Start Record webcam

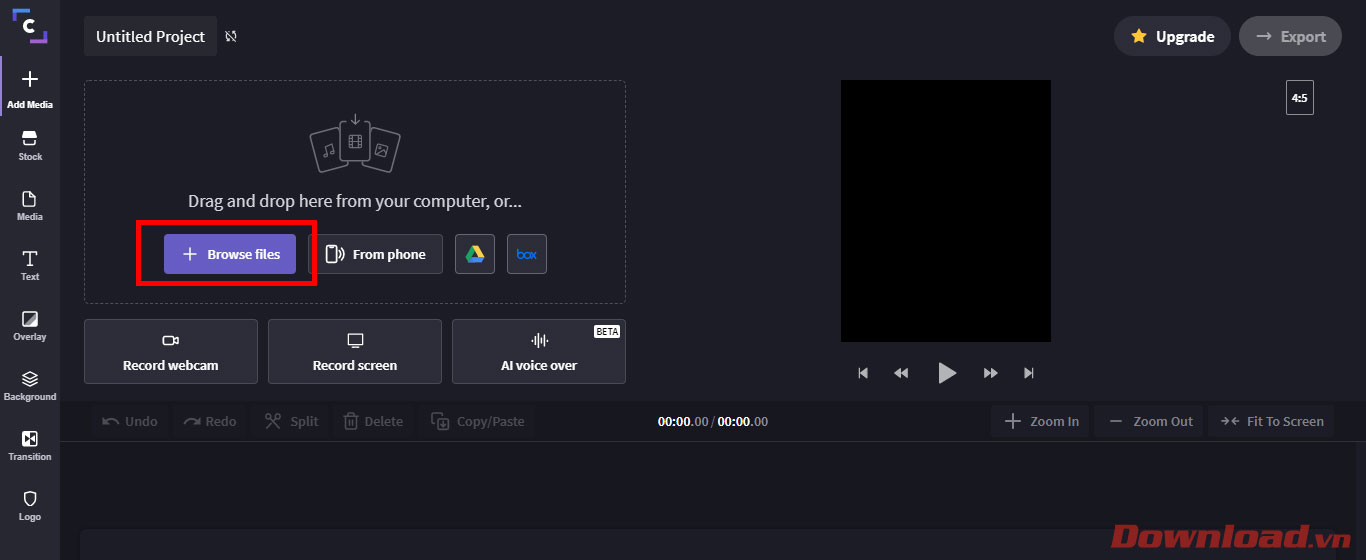pyautogui.click(x=171, y=352)
